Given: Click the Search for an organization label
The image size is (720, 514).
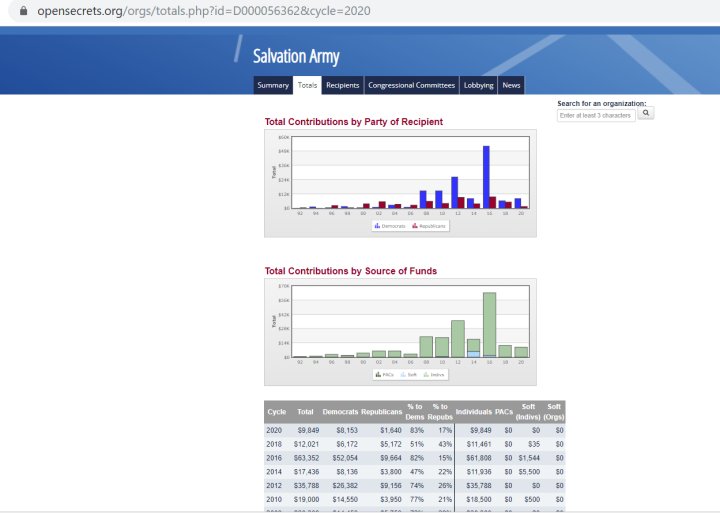Looking at the screenshot, I should [602, 103].
